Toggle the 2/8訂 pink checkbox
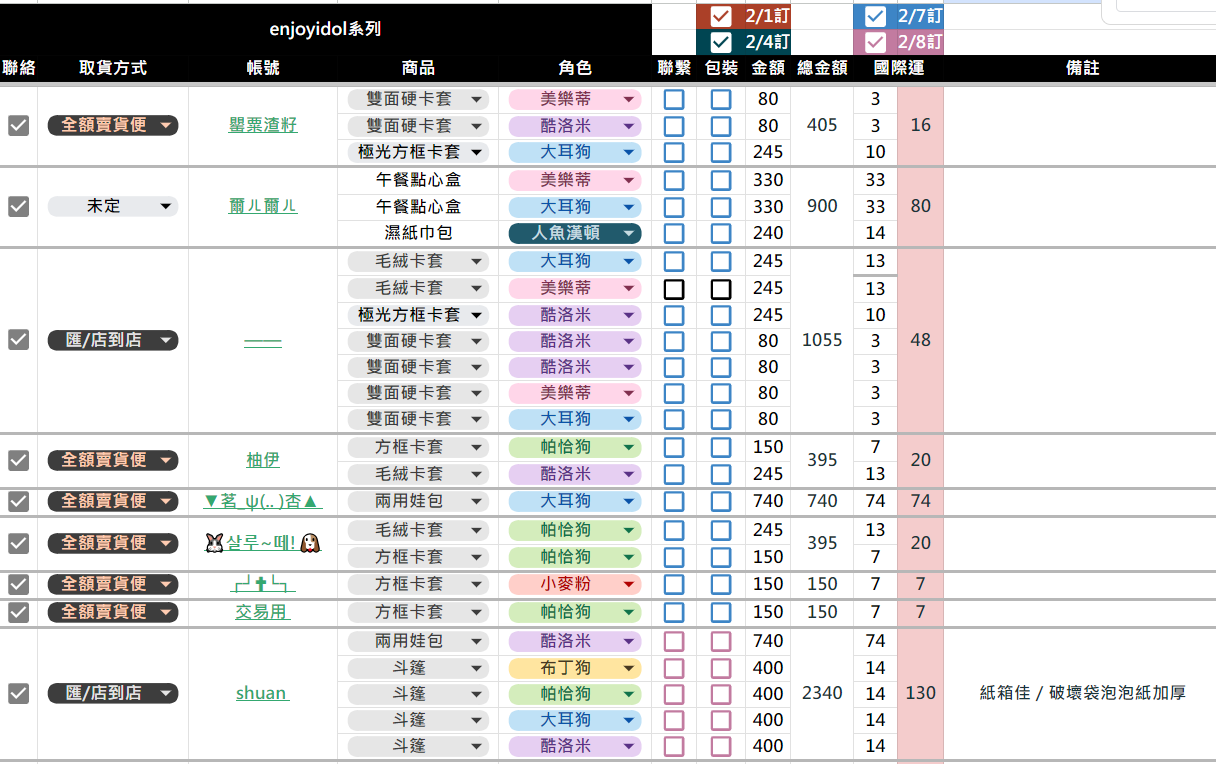The image size is (1216, 764). (875, 42)
